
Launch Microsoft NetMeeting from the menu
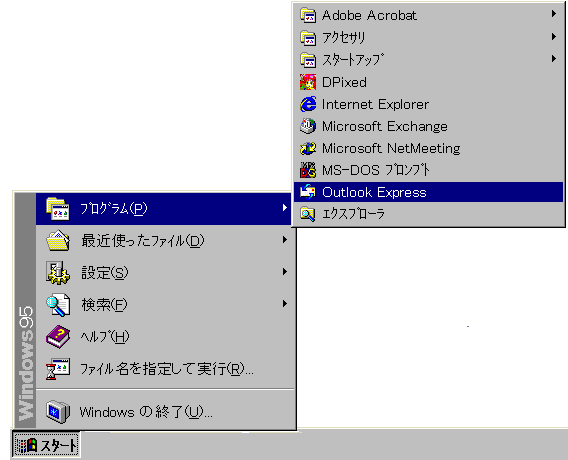tap(428, 148)
